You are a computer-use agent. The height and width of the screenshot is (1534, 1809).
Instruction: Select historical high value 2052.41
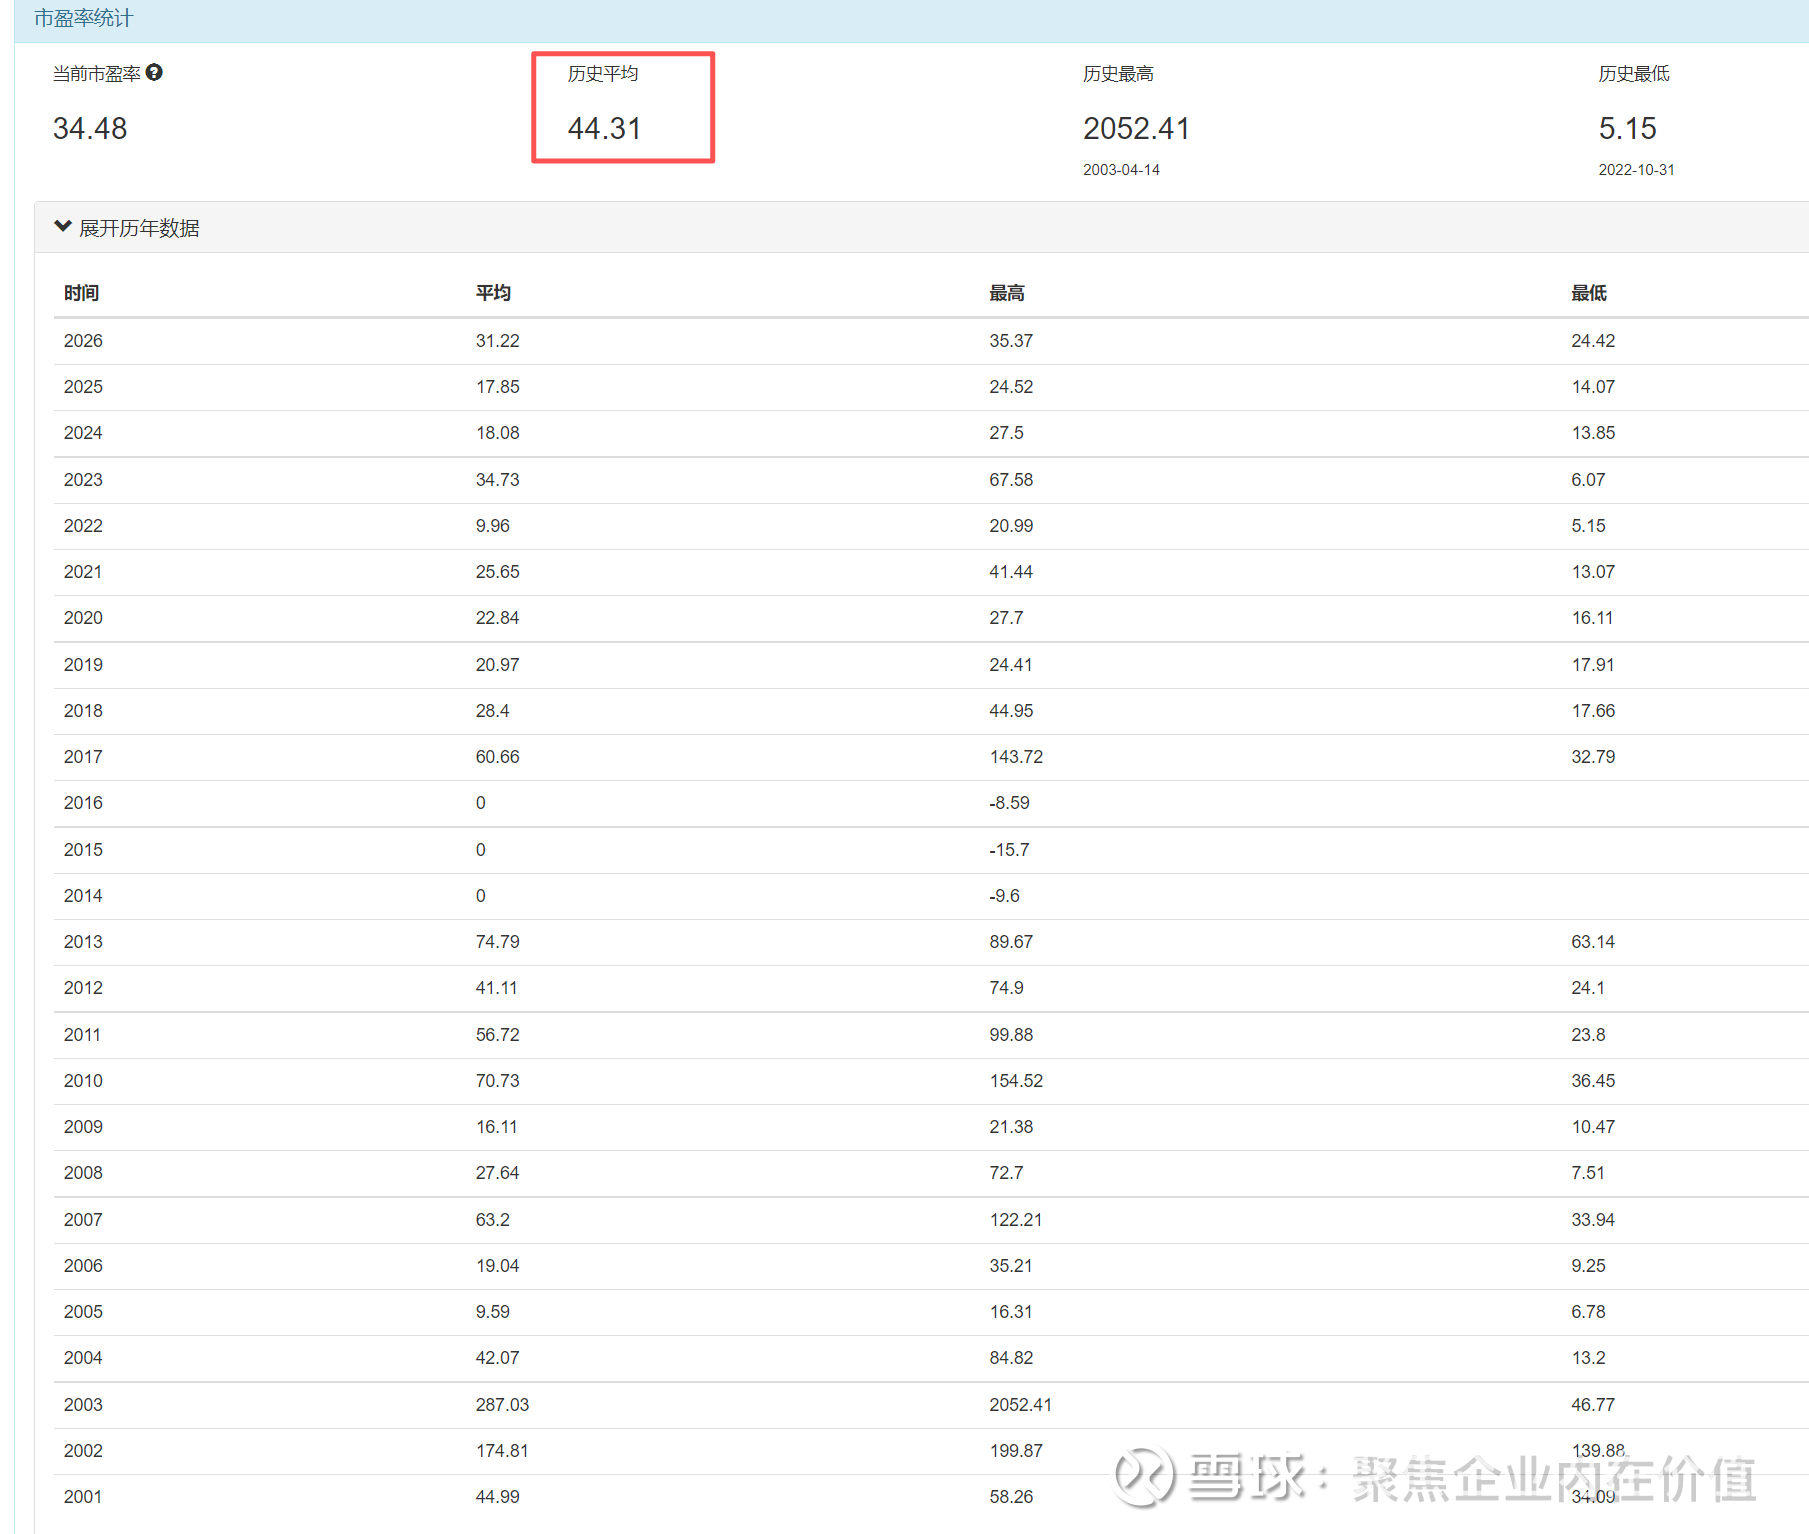tap(1136, 128)
